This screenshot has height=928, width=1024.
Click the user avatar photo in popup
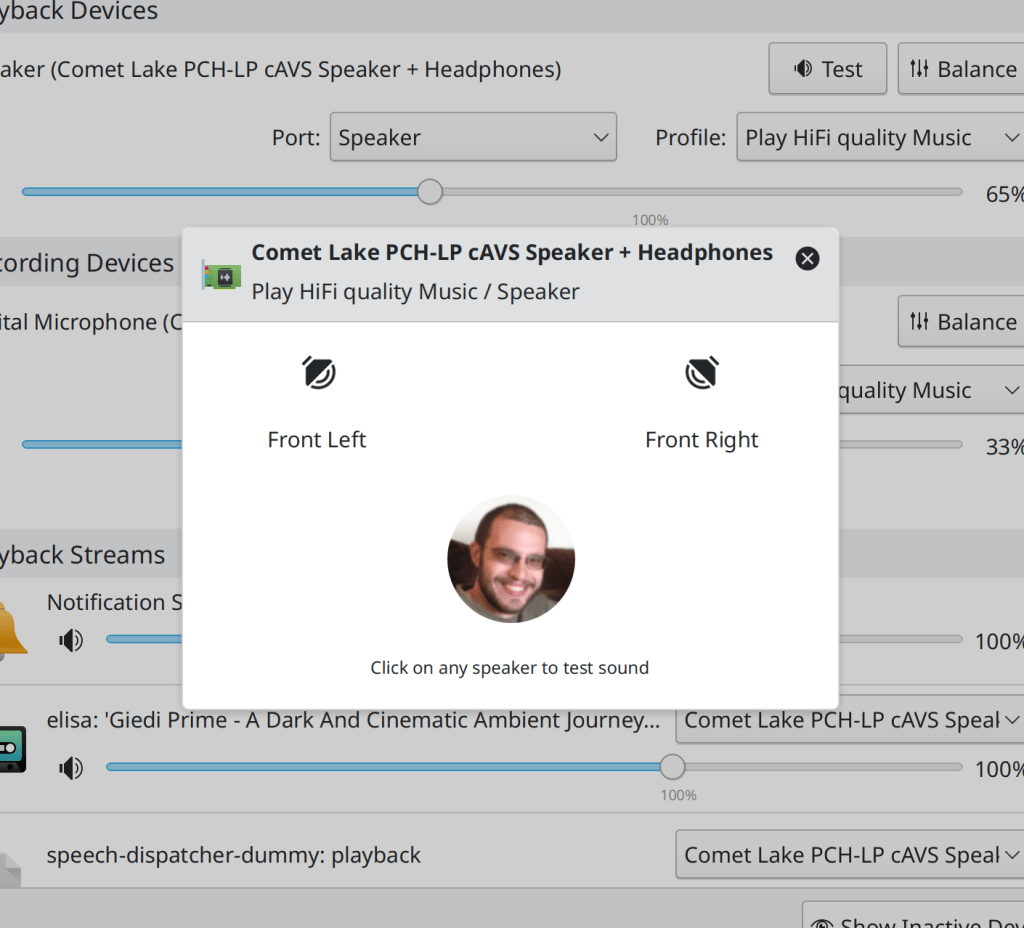coord(510,560)
